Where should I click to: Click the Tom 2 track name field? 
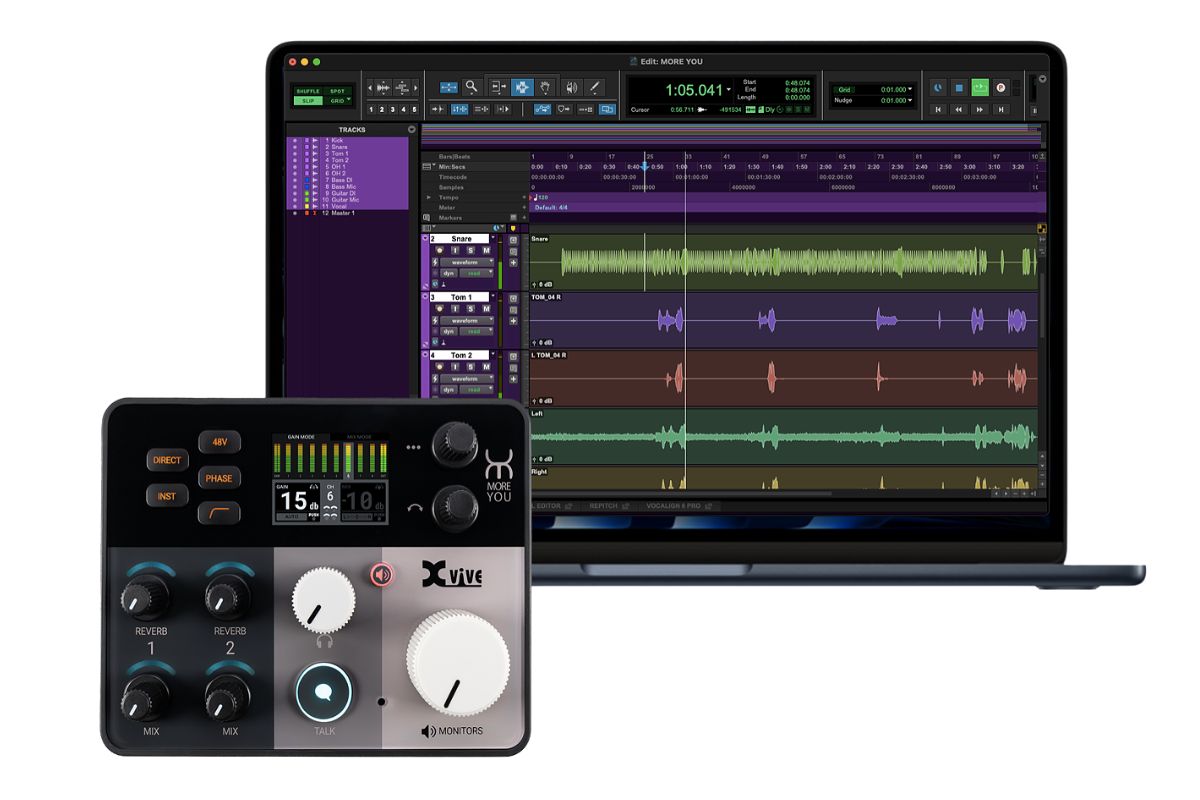pos(460,355)
